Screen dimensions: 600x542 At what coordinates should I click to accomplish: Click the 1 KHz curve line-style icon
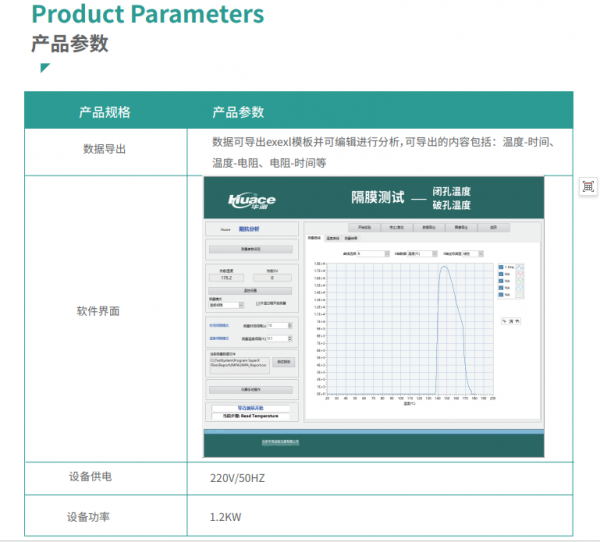[519, 268]
